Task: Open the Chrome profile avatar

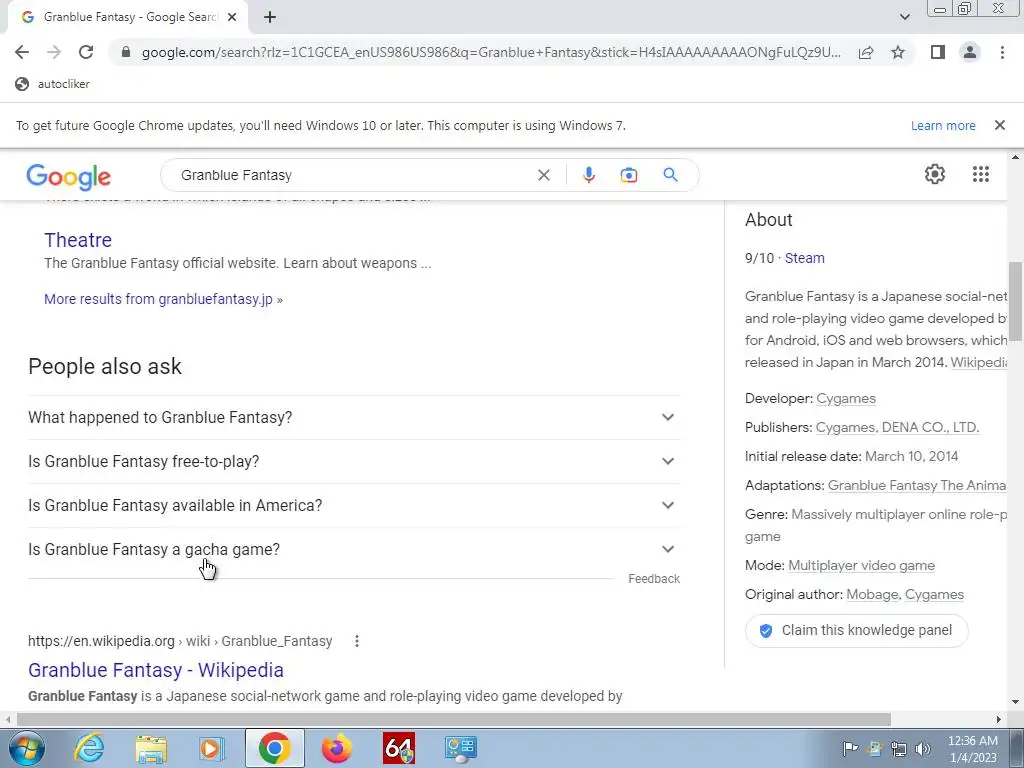Action: (x=970, y=52)
